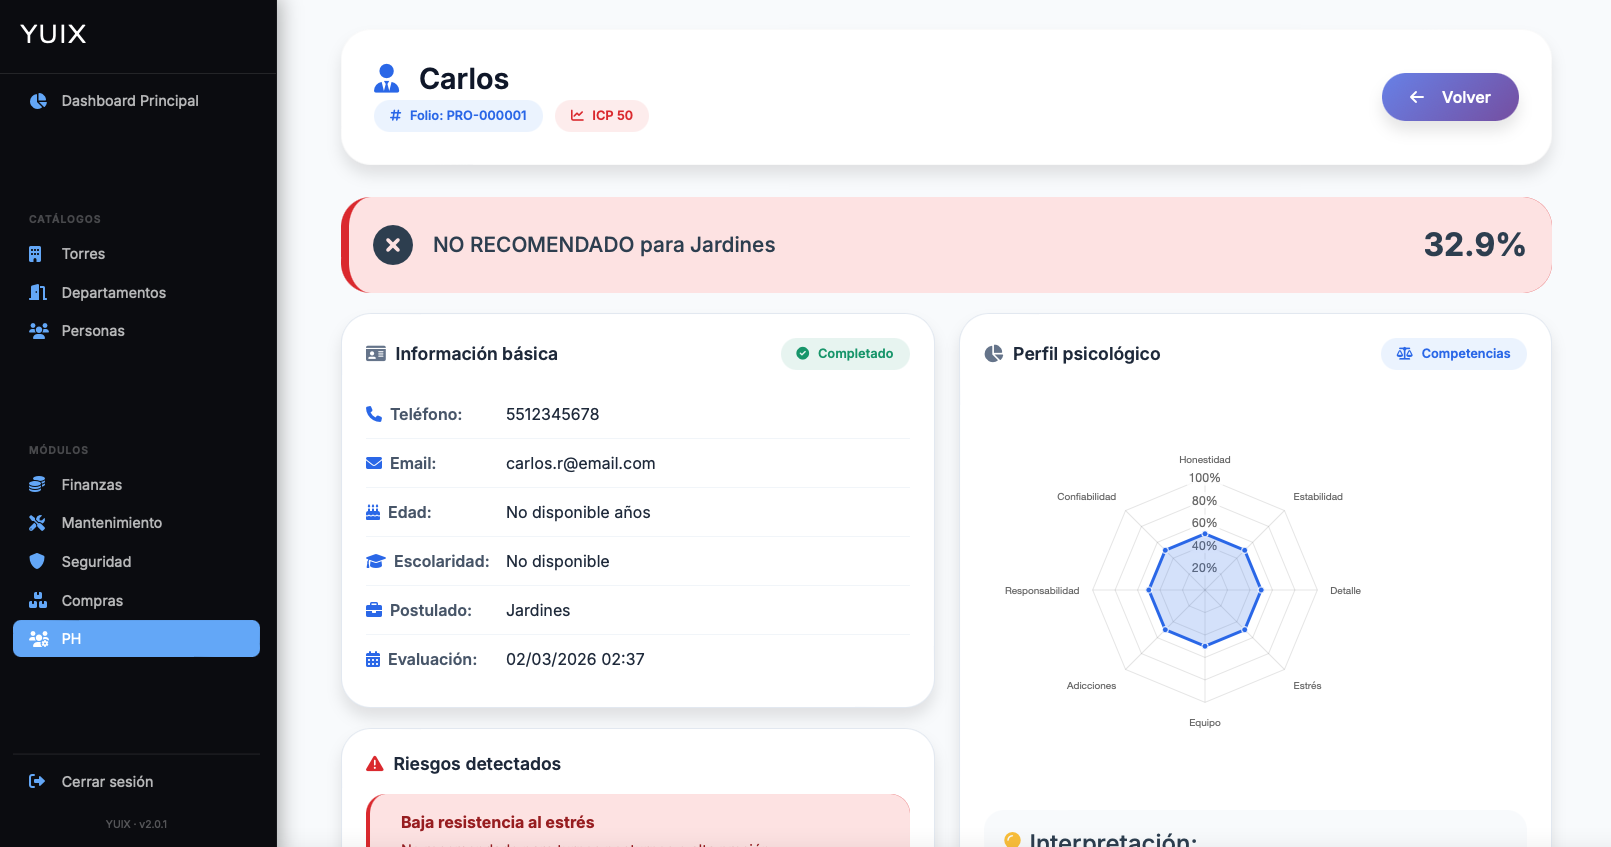
Task: Click the Personas group icon
Action: click(38, 331)
